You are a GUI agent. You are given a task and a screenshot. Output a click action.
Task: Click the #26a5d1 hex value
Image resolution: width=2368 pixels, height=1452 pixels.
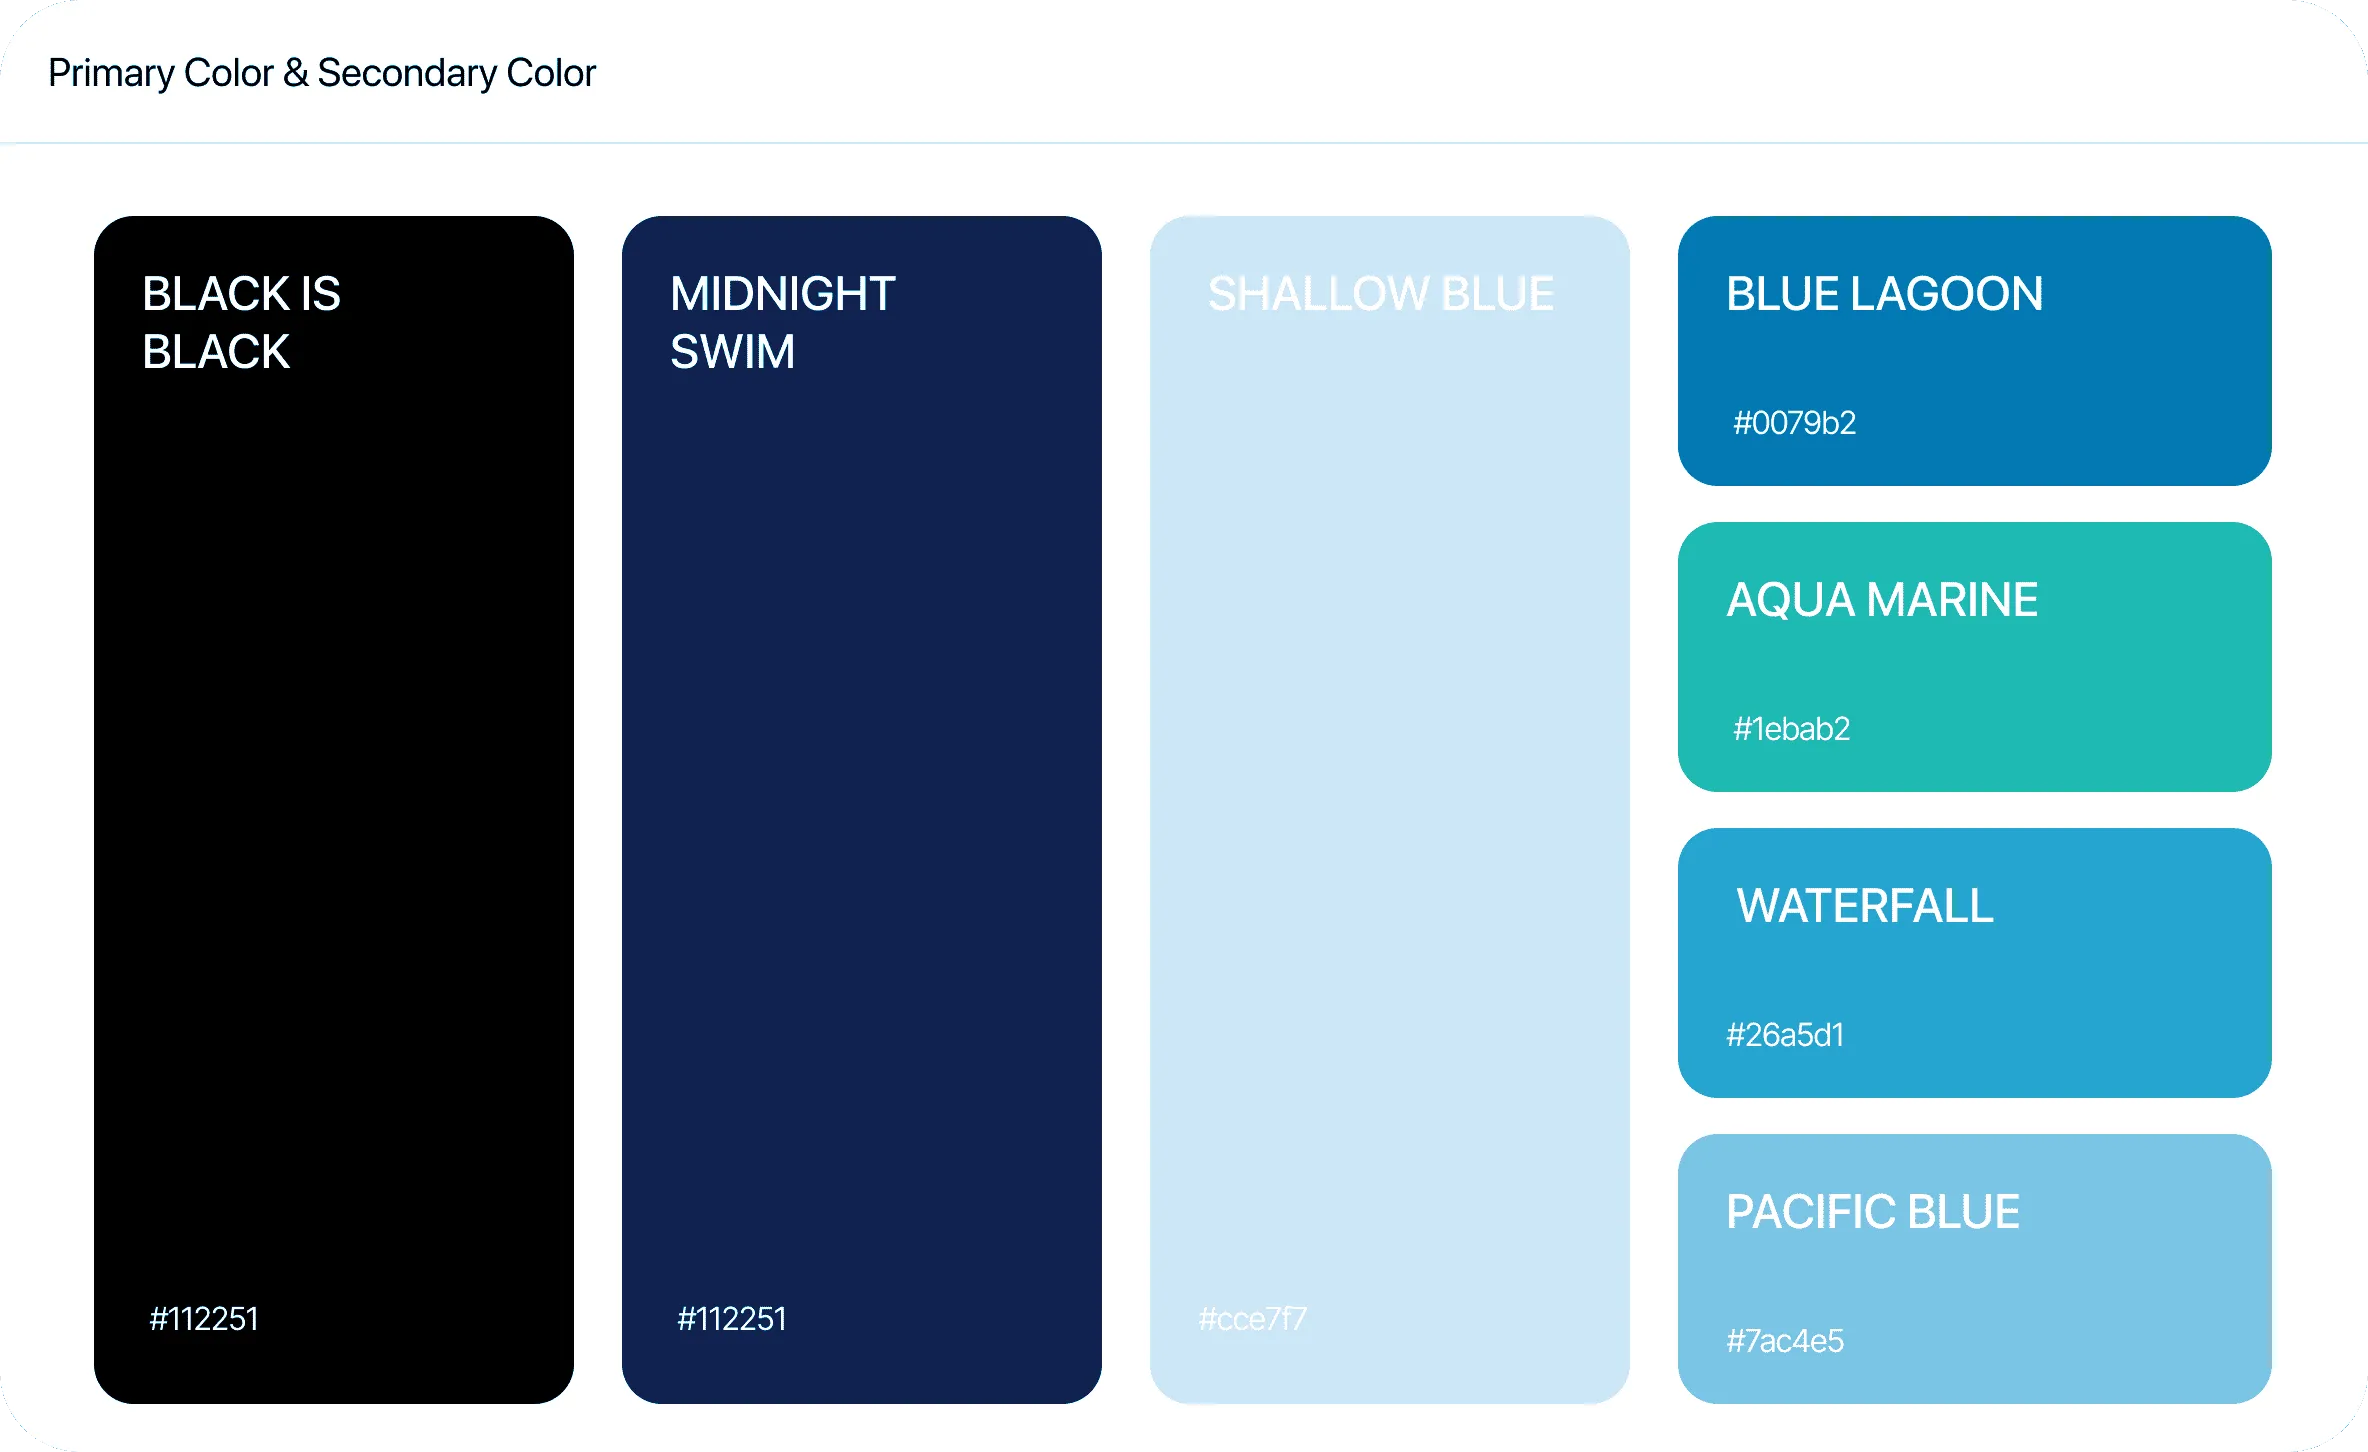click(x=1785, y=1035)
